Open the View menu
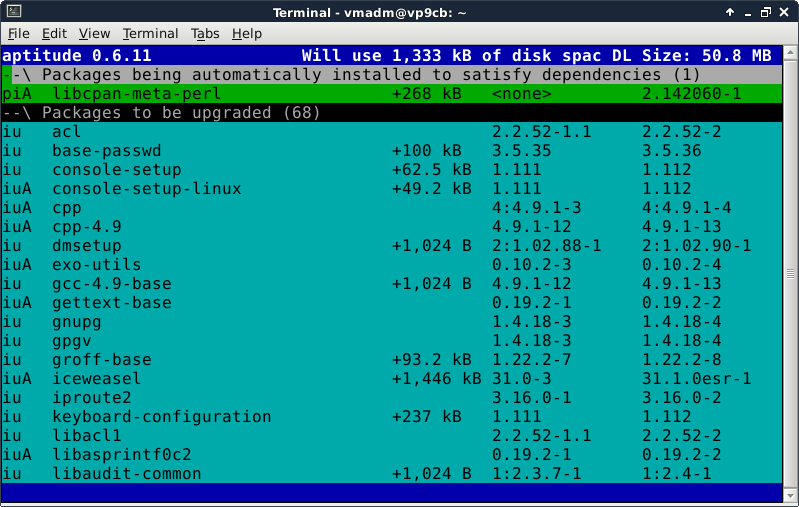 pos(94,33)
